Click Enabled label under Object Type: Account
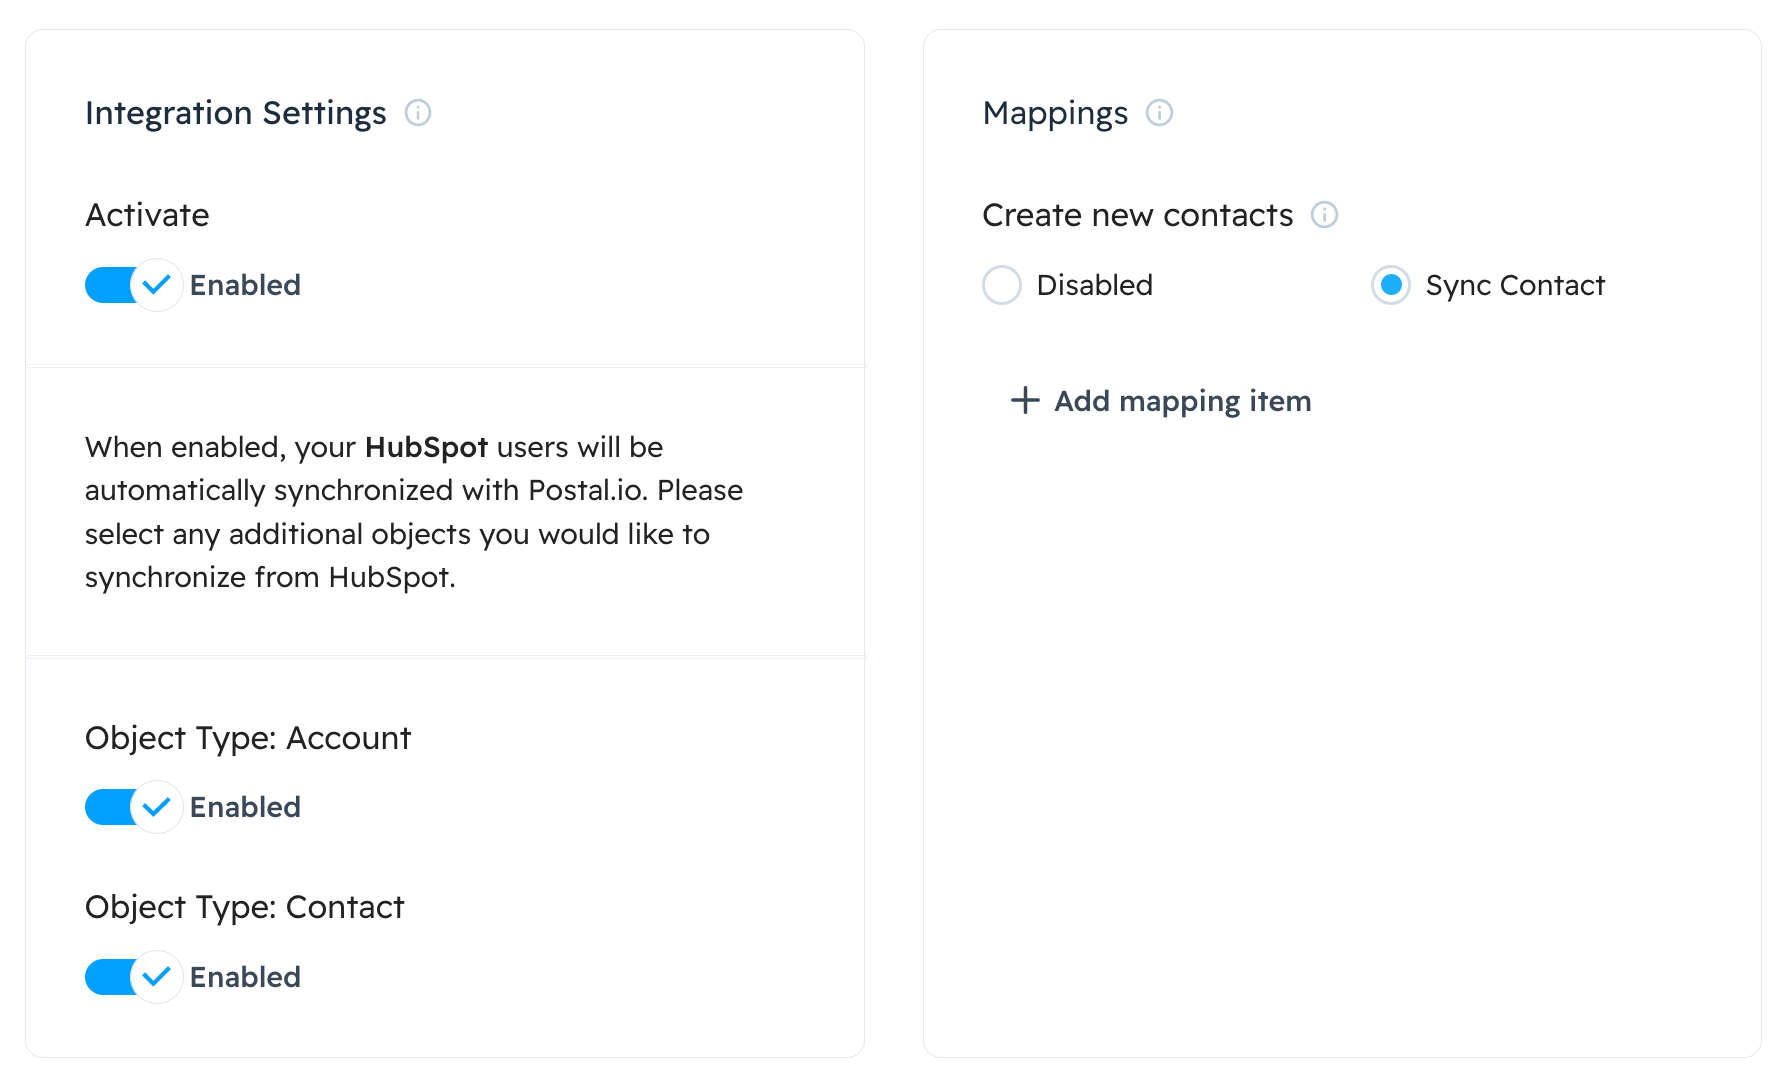This screenshot has width=1788, height=1082. (x=245, y=807)
